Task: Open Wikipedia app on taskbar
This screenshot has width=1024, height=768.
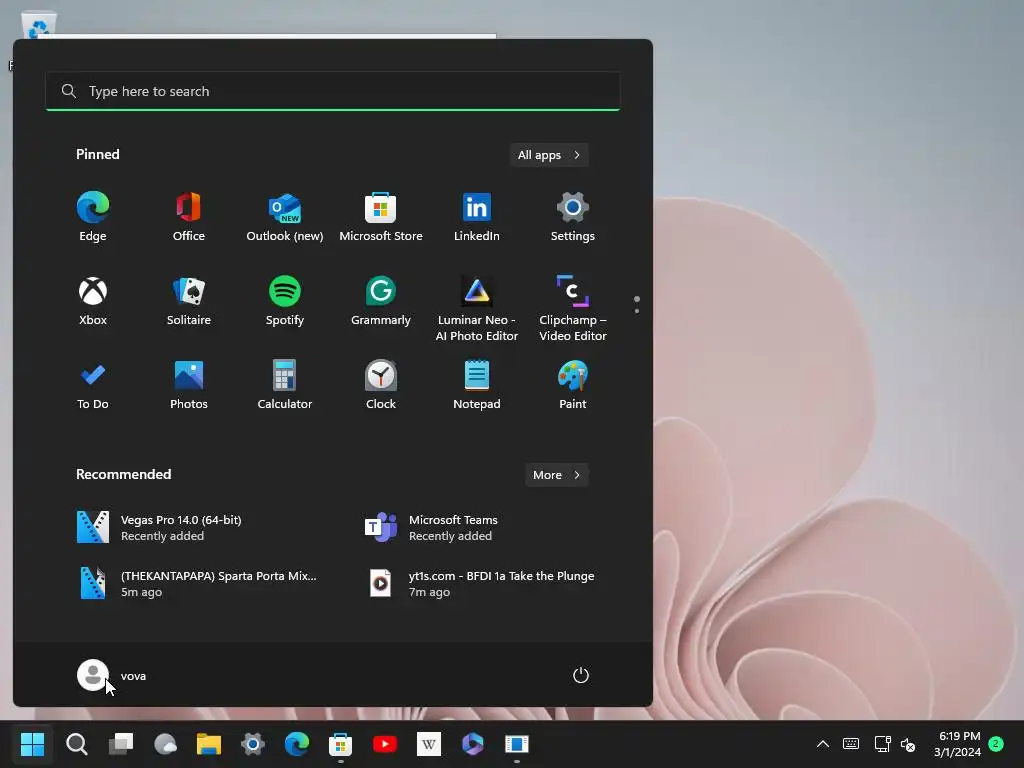Action: click(429, 744)
